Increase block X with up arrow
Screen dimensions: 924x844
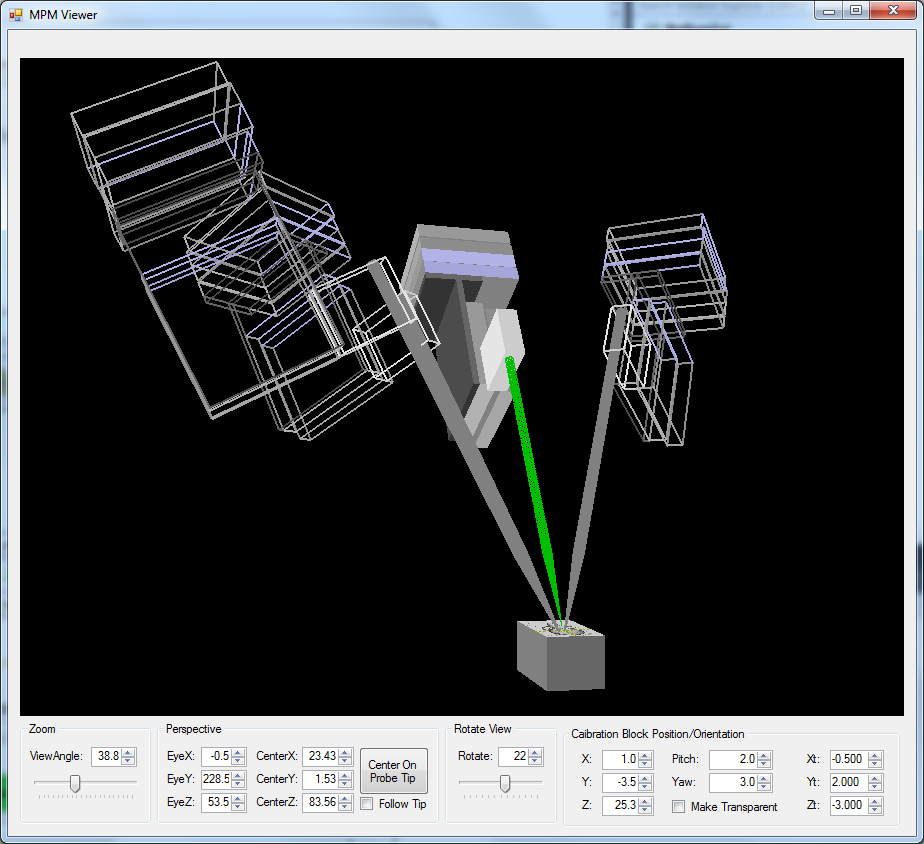point(645,756)
